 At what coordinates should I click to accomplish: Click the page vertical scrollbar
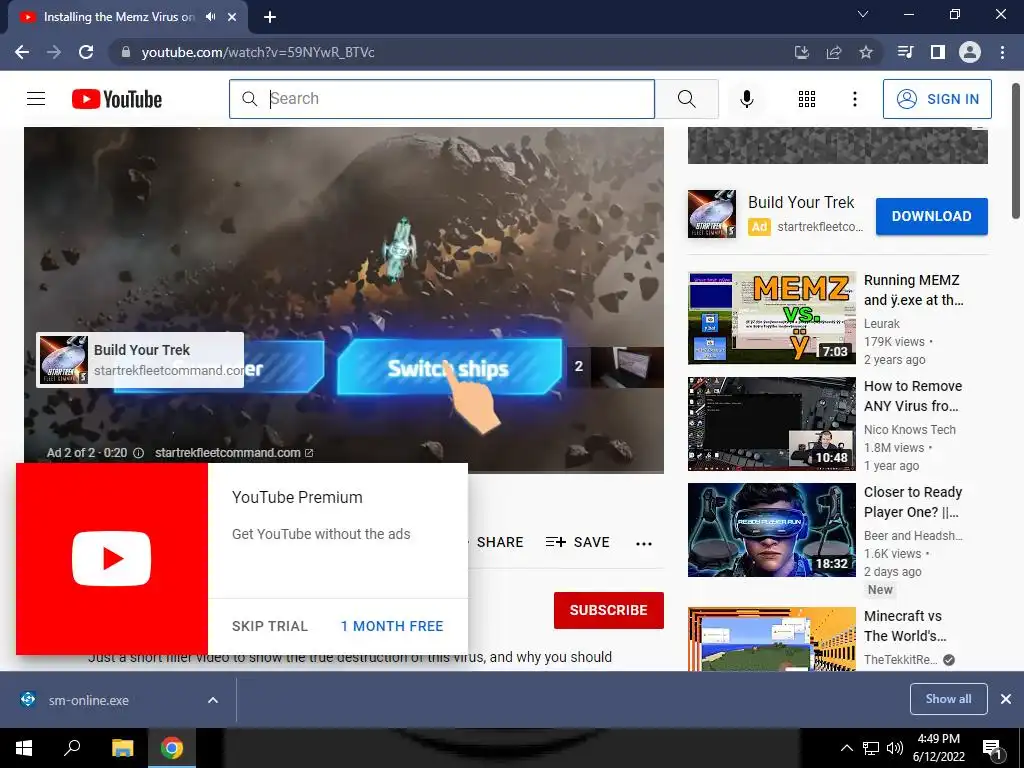[1016, 152]
